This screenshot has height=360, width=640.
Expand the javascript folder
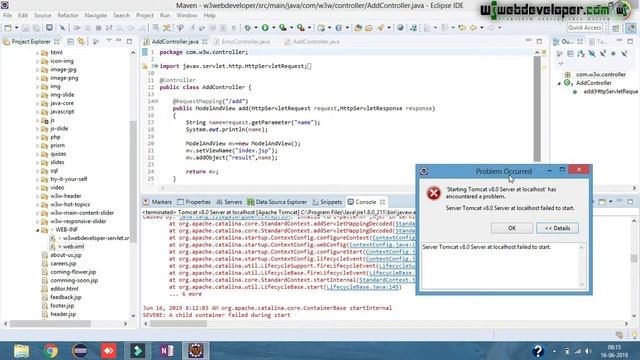pos(38,111)
